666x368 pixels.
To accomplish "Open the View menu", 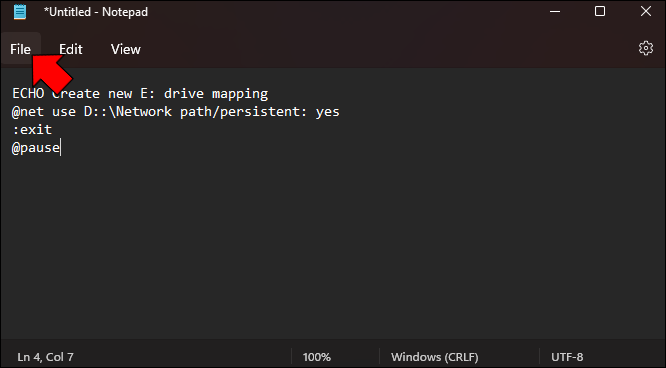I will pos(126,49).
